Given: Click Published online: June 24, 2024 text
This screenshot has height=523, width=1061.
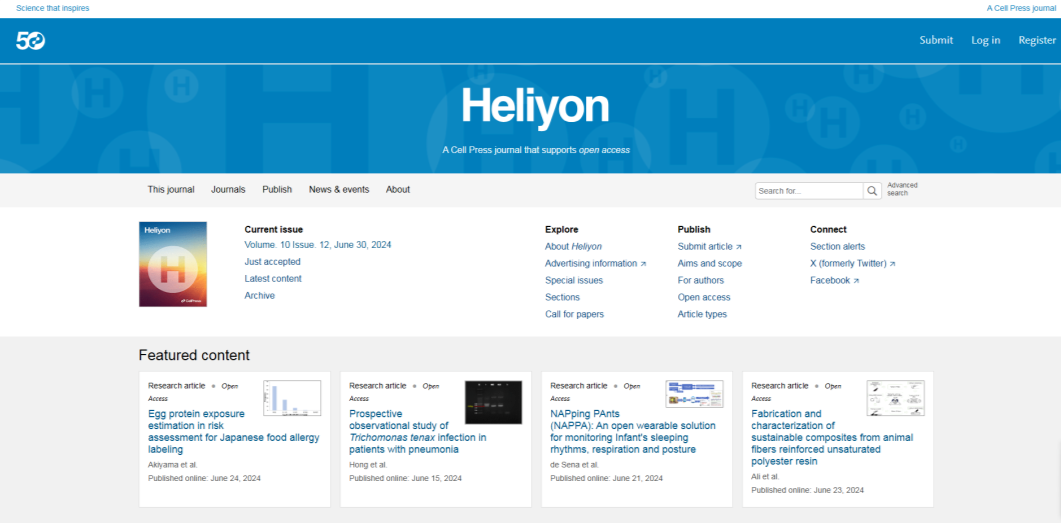Looking at the screenshot, I should [204, 478].
